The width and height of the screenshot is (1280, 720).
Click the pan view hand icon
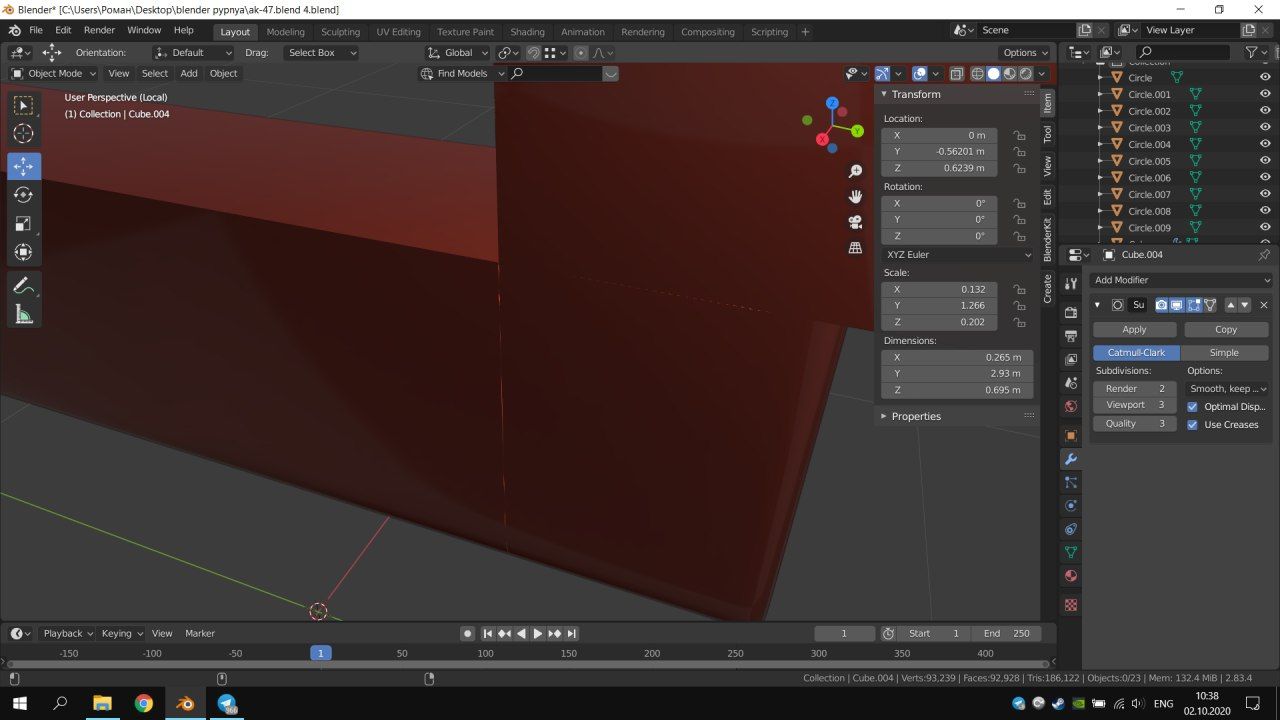coord(855,197)
